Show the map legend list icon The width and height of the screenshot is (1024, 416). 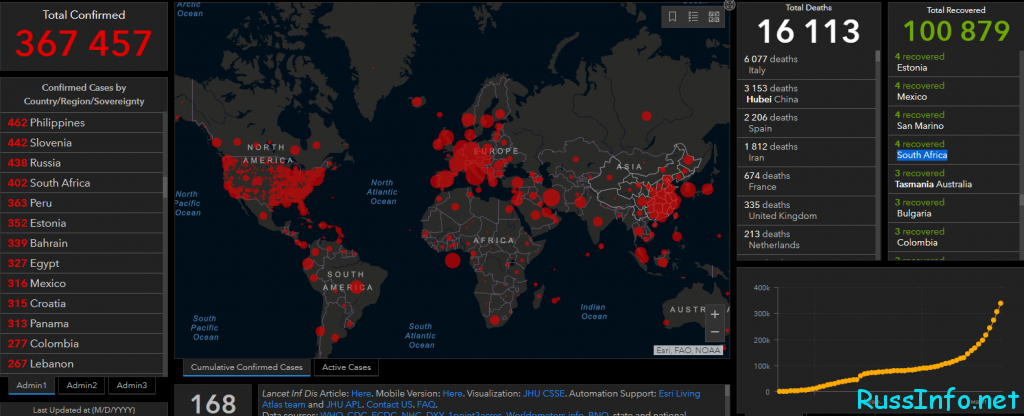(x=693, y=17)
